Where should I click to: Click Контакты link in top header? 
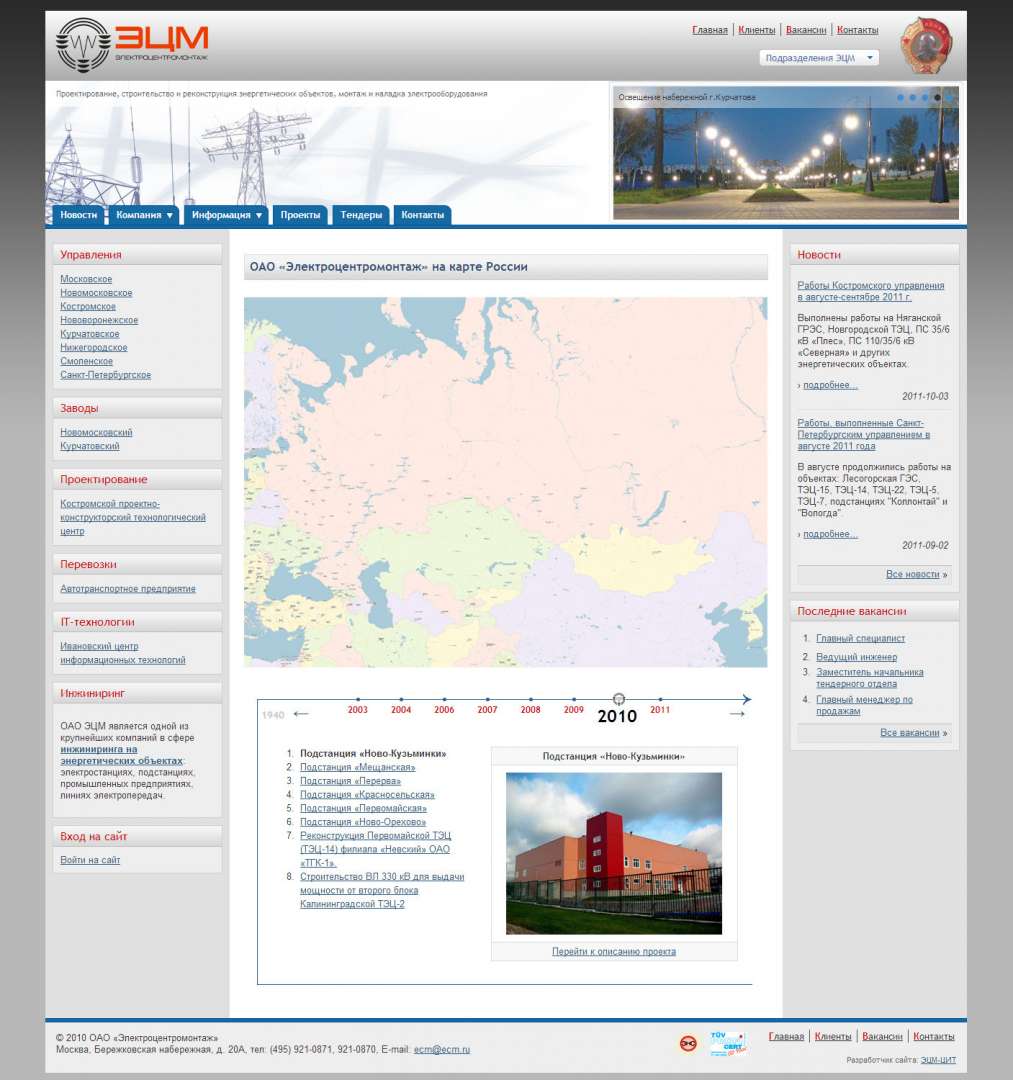(857, 30)
